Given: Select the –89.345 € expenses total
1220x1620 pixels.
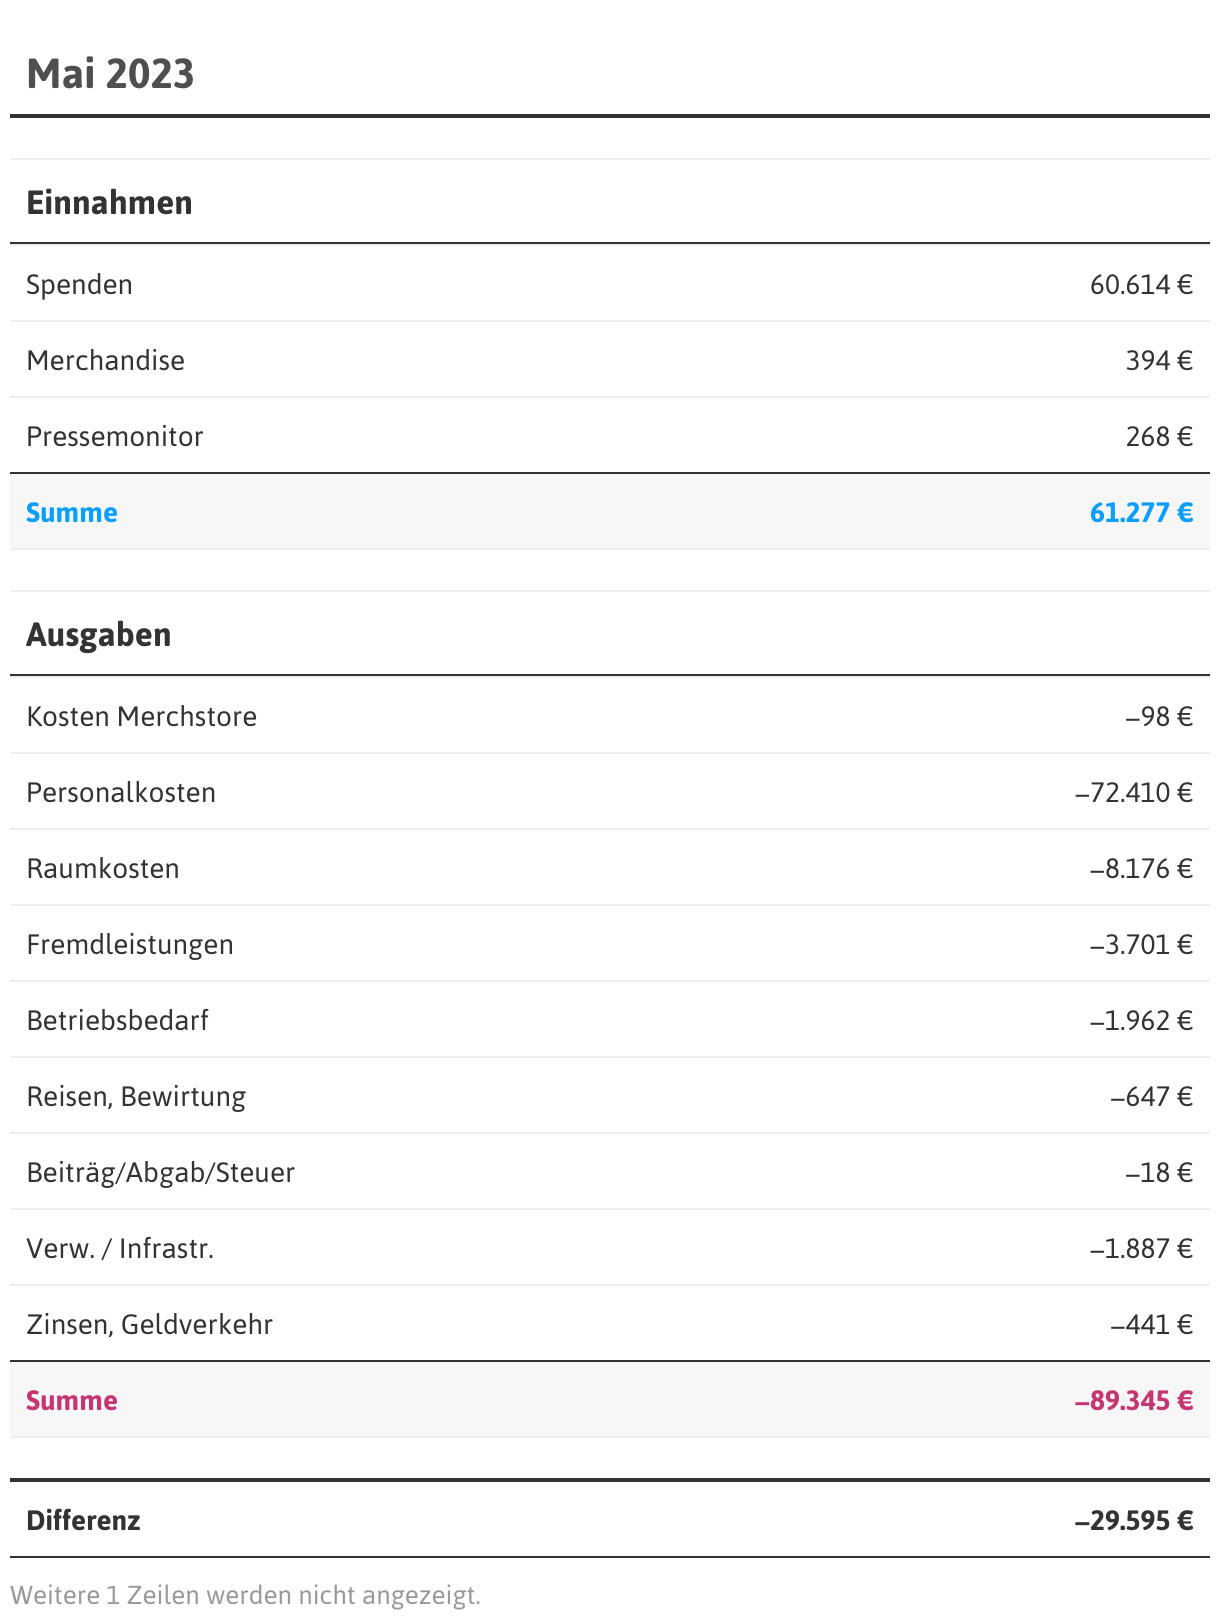Looking at the screenshot, I should [x=1133, y=1401].
